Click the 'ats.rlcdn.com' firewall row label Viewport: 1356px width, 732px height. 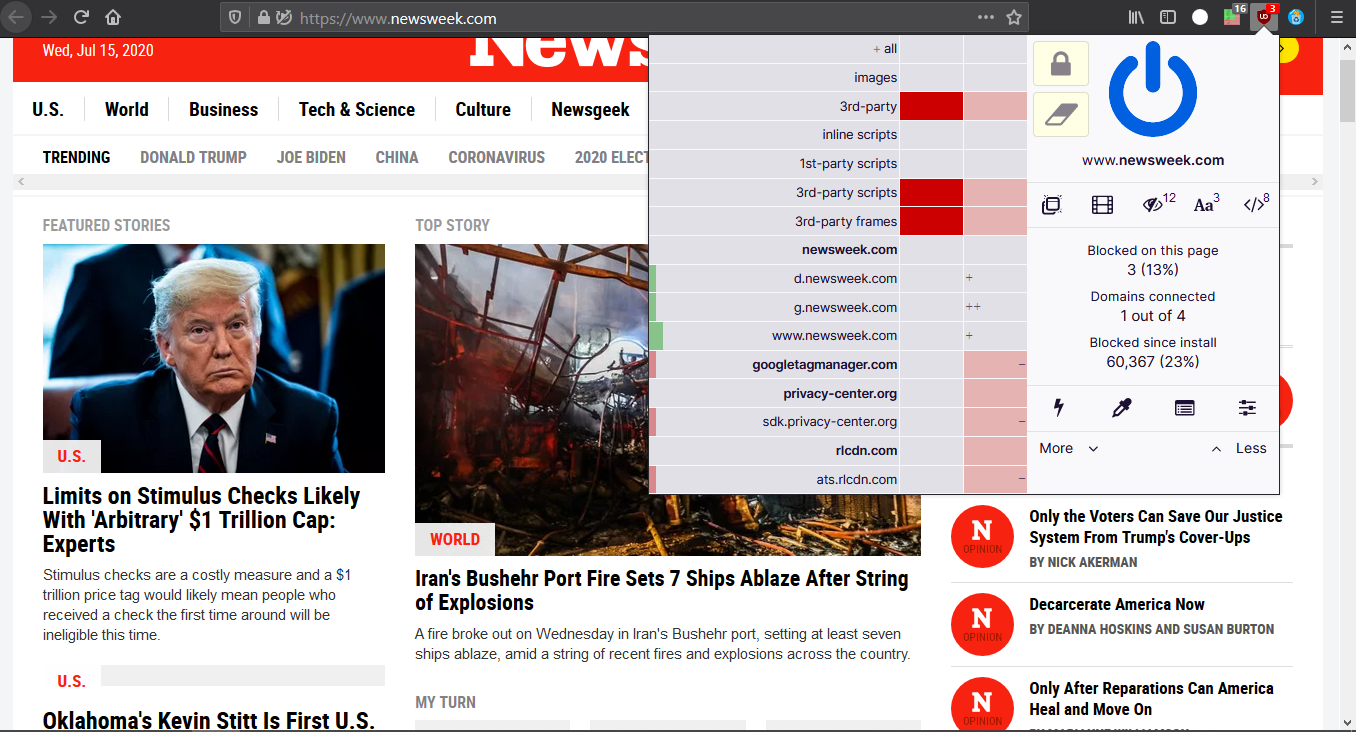(774, 480)
